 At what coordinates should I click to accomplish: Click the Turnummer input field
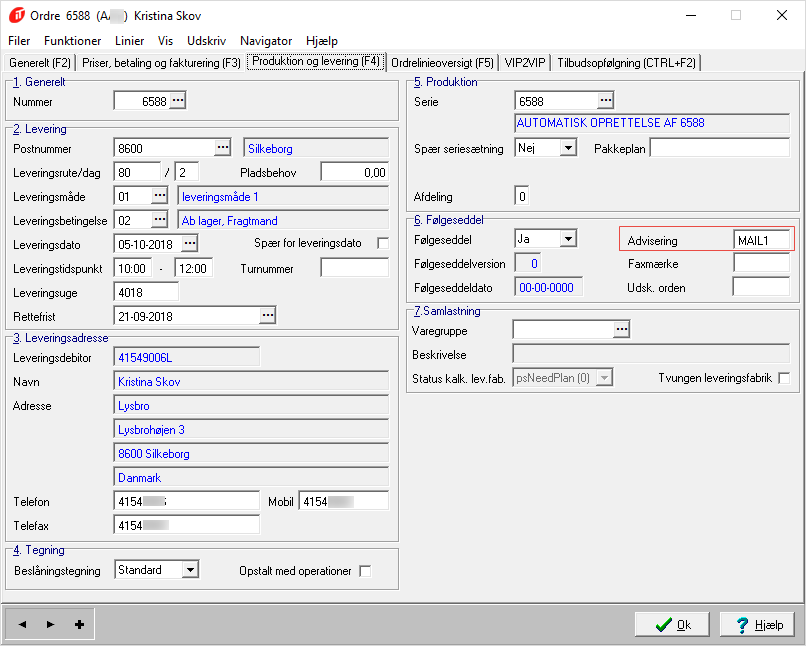(x=355, y=268)
